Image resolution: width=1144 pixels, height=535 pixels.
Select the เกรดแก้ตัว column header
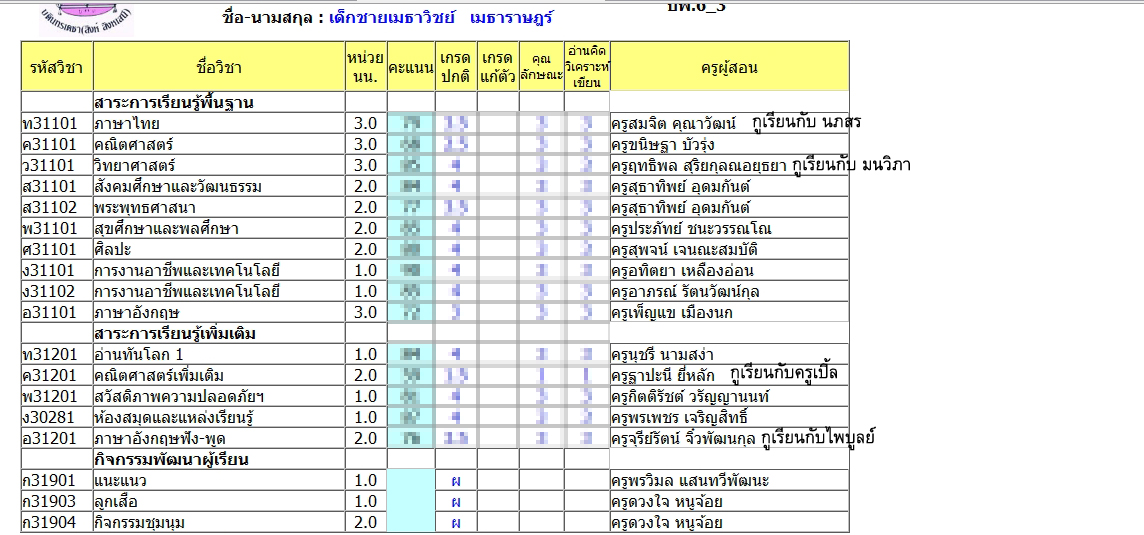tap(498, 66)
